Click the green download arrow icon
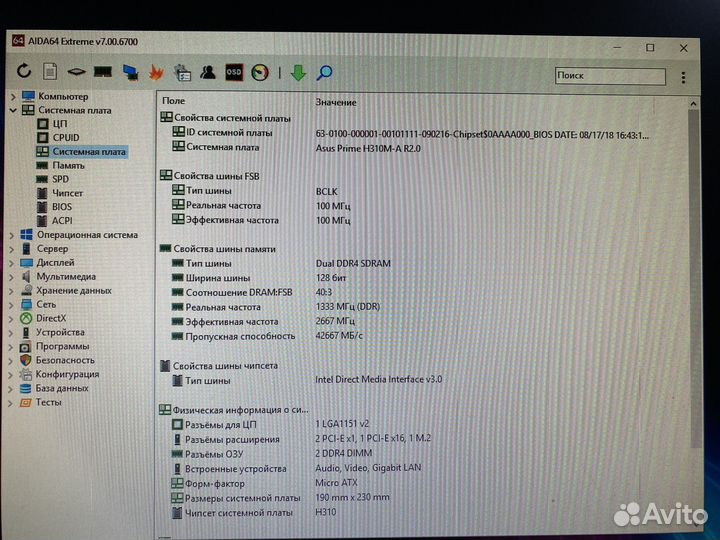 (x=298, y=73)
